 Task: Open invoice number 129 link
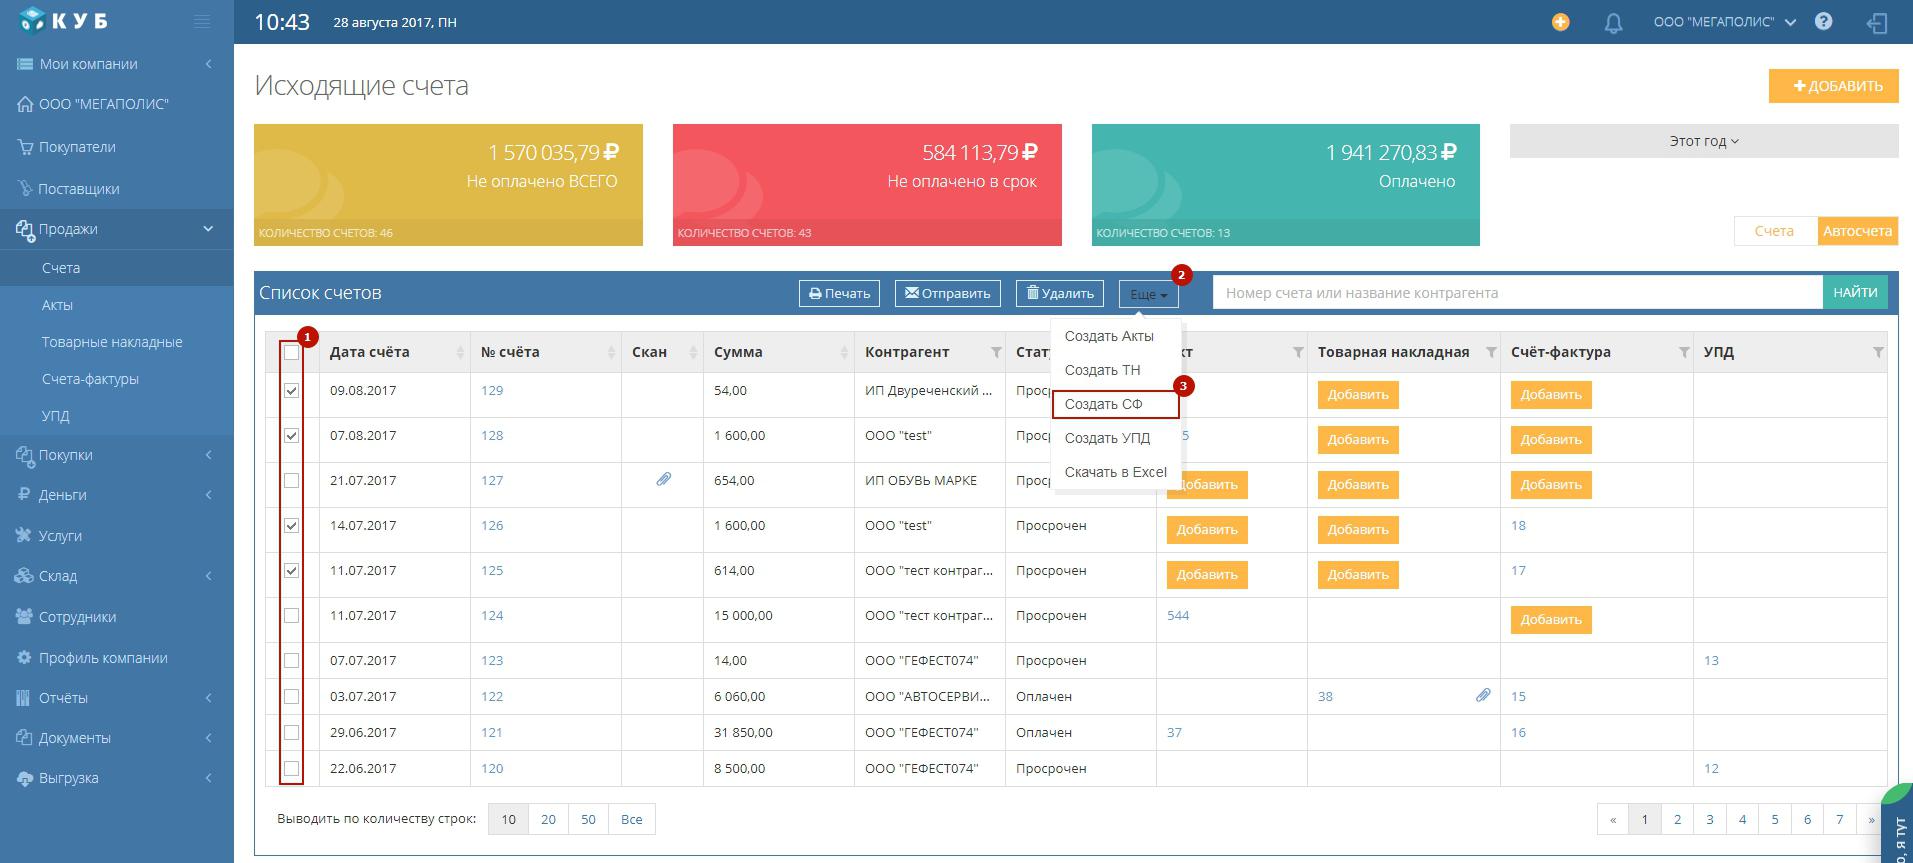[x=492, y=390]
